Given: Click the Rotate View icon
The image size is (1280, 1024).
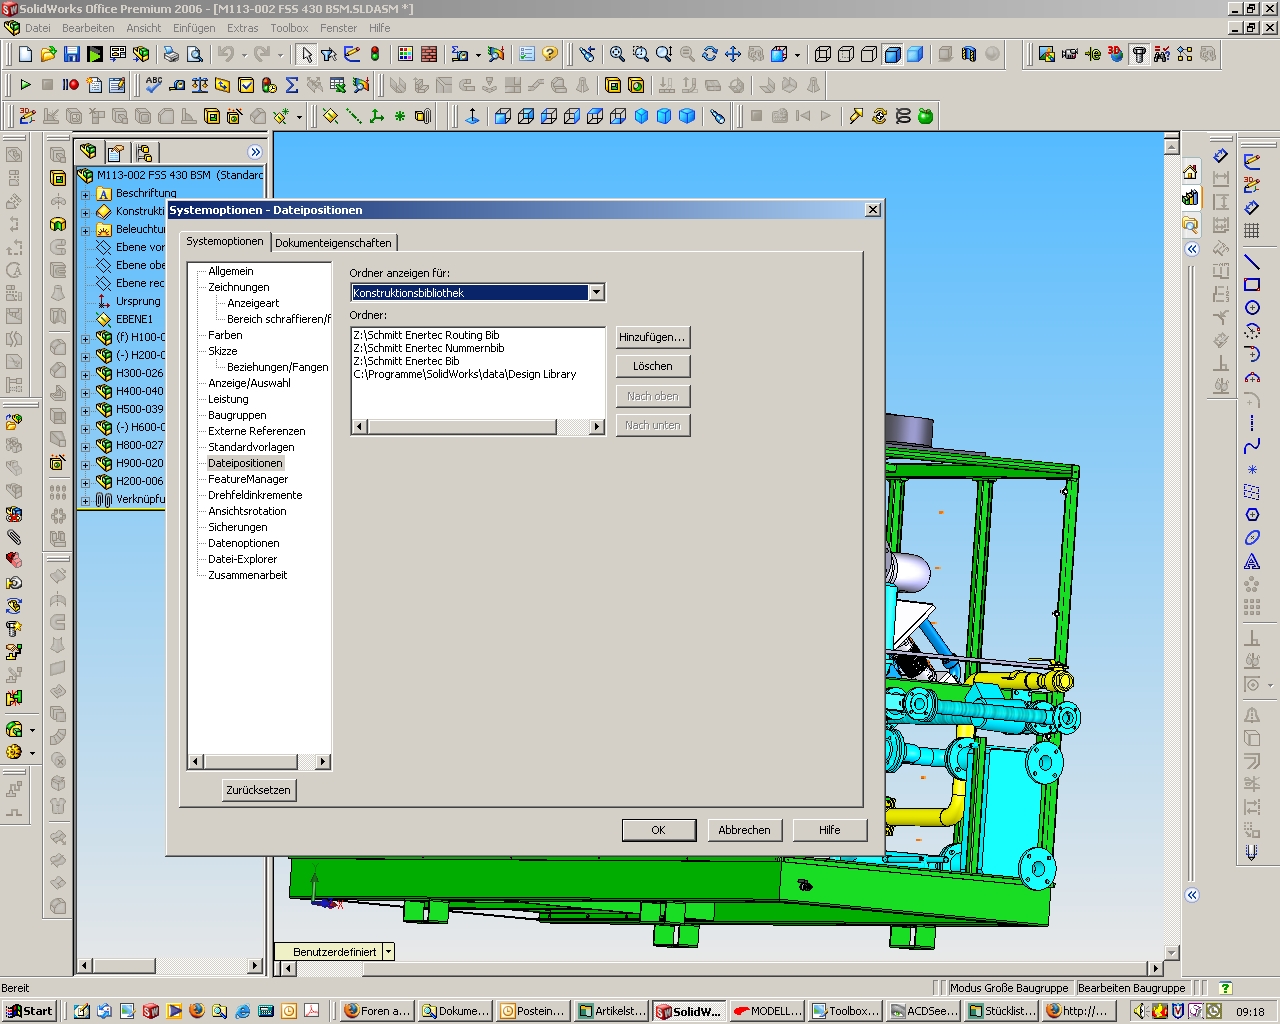Looking at the screenshot, I should pos(710,54).
